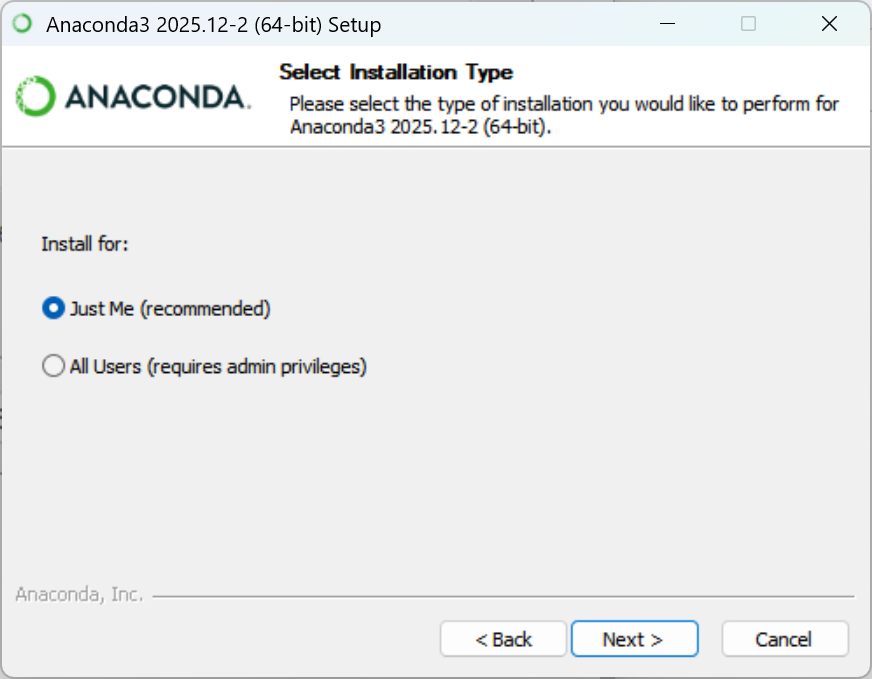Minimize the Anaconda3 Setup window
Screen dimensions: 872x679
(x=667, y=24)
